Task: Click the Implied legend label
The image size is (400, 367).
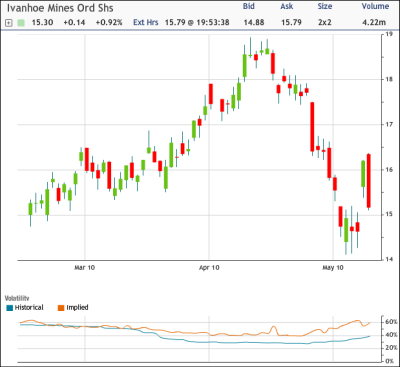Action: pos(77,308)
